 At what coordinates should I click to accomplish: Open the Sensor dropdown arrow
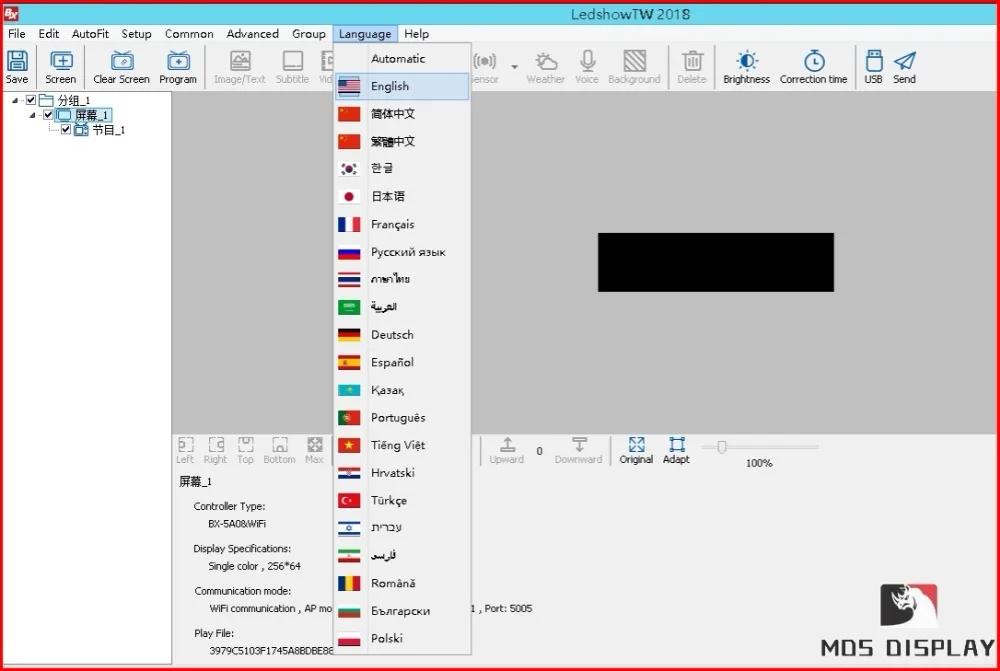pyautogui.click(x=514, y=66)
